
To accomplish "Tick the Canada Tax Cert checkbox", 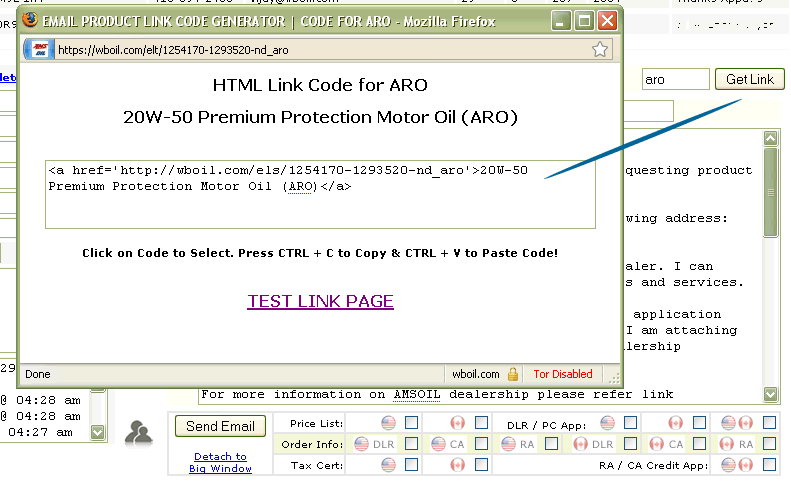I will [x=482, y=464].
